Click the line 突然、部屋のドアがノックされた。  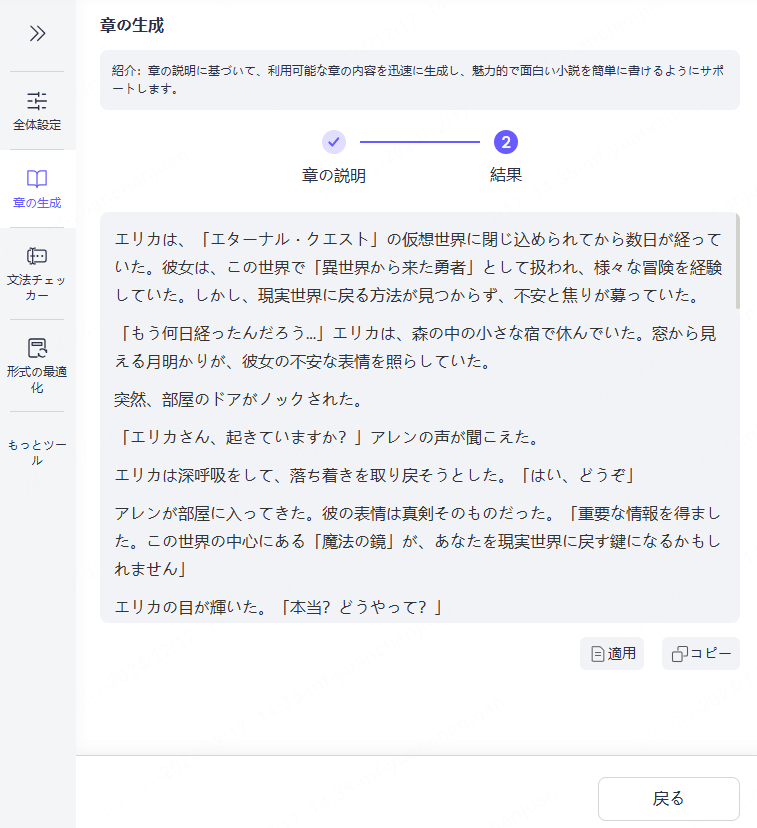(x=240, y=399)
